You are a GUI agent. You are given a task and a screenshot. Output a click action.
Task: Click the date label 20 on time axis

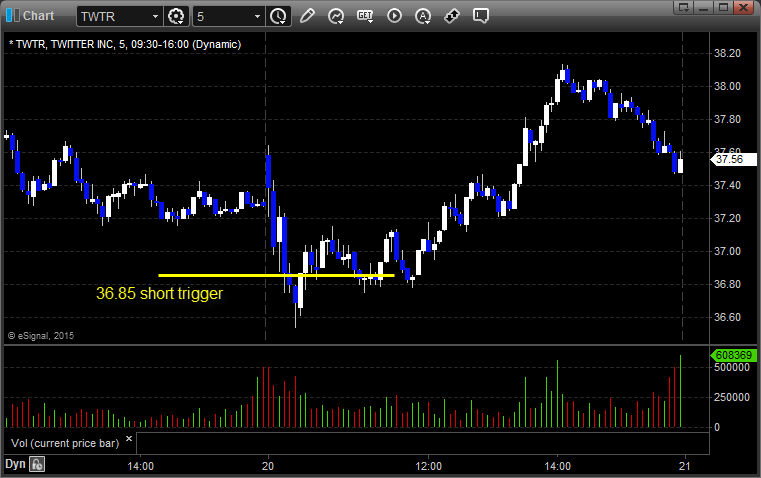268,466
